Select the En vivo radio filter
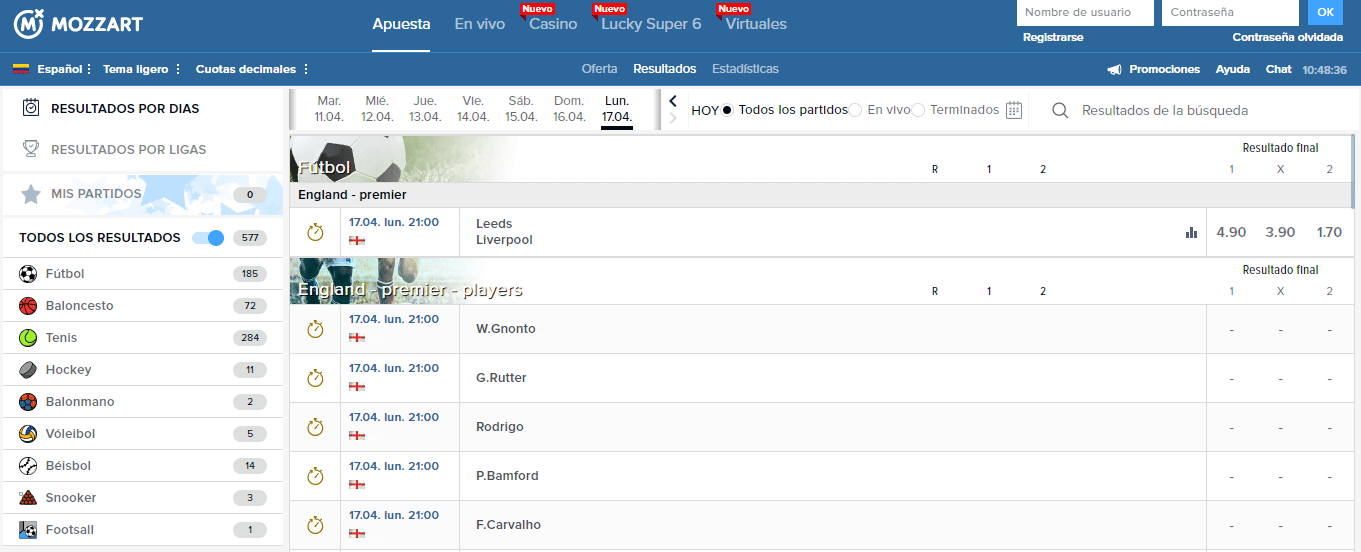 pyautogui.click(x=855, y=110)
